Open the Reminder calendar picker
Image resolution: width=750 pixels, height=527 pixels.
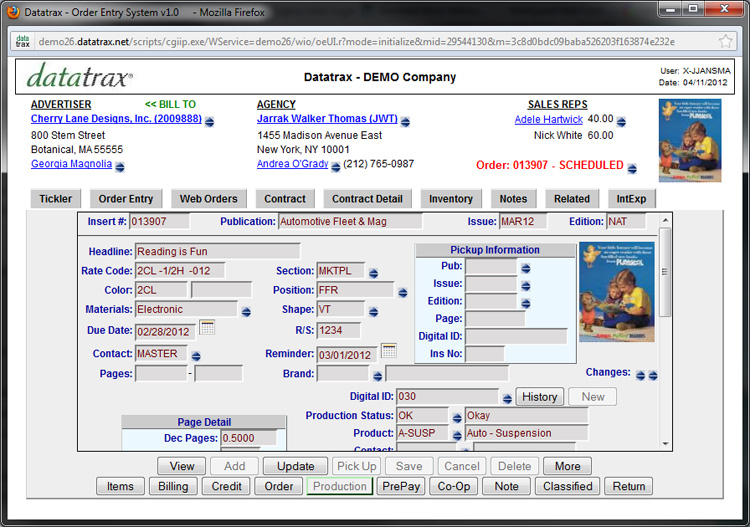389,351
